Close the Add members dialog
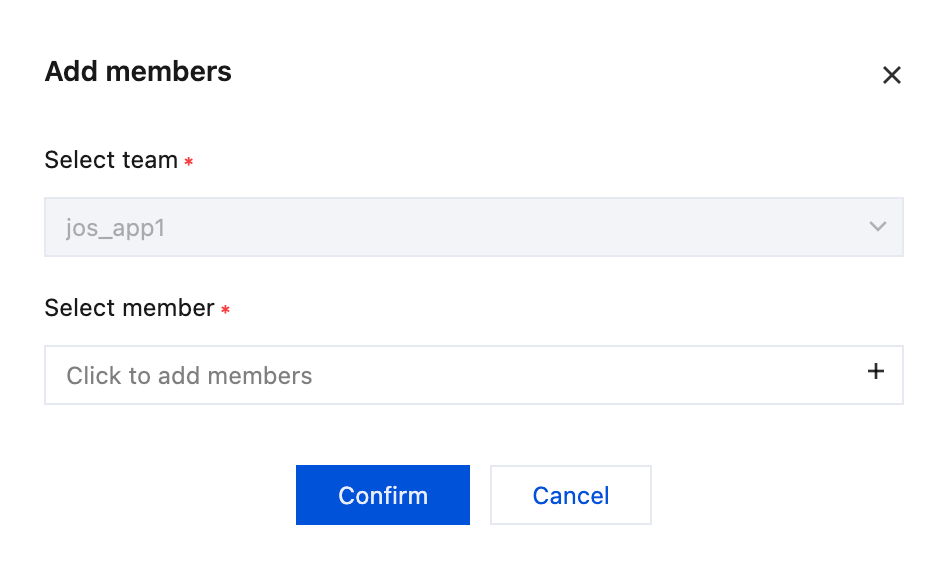Image resolution: width=948 pixels, height=572 pixels. [891, 75]
